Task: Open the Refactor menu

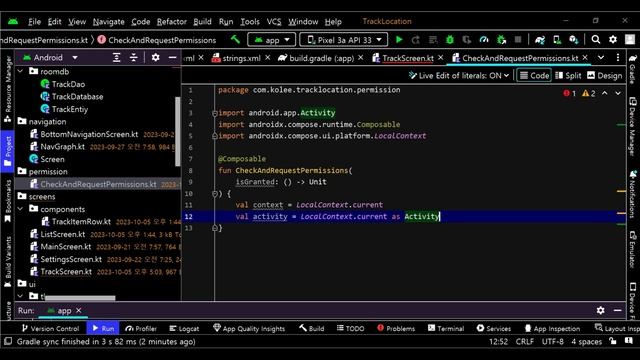Action: point(171,22)
